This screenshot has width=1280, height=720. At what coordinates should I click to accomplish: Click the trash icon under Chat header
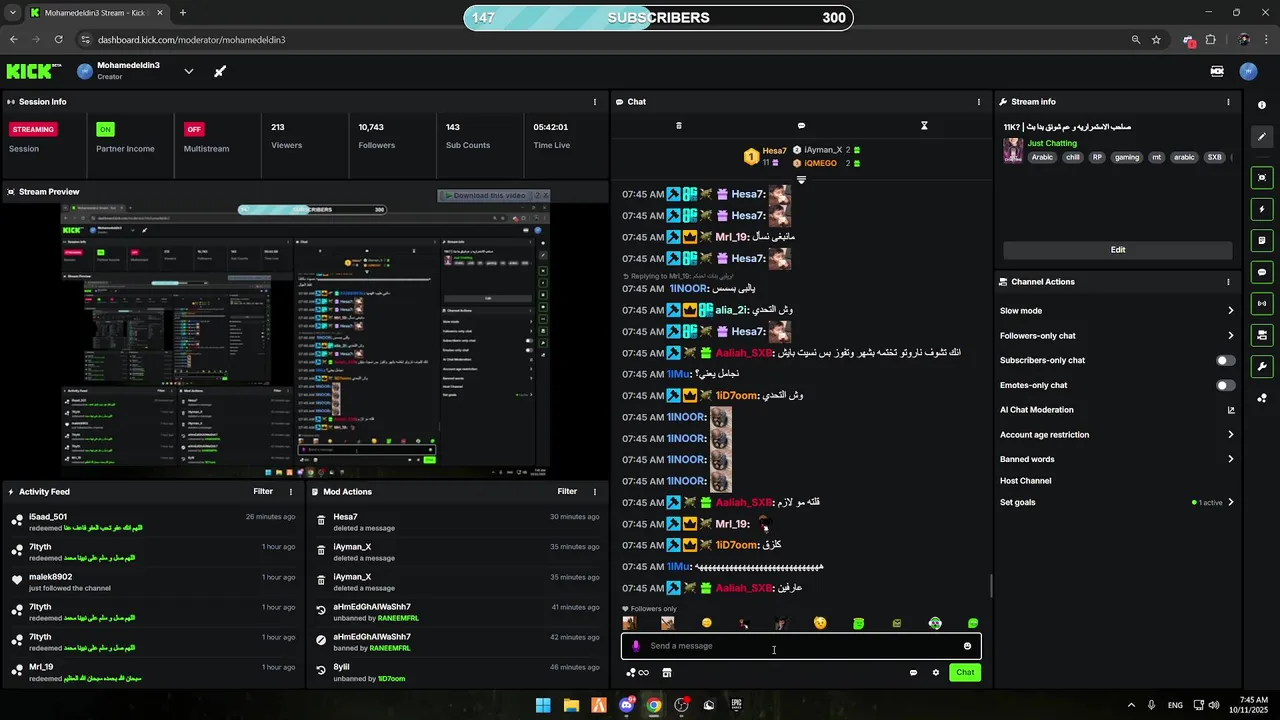[679, 126]
